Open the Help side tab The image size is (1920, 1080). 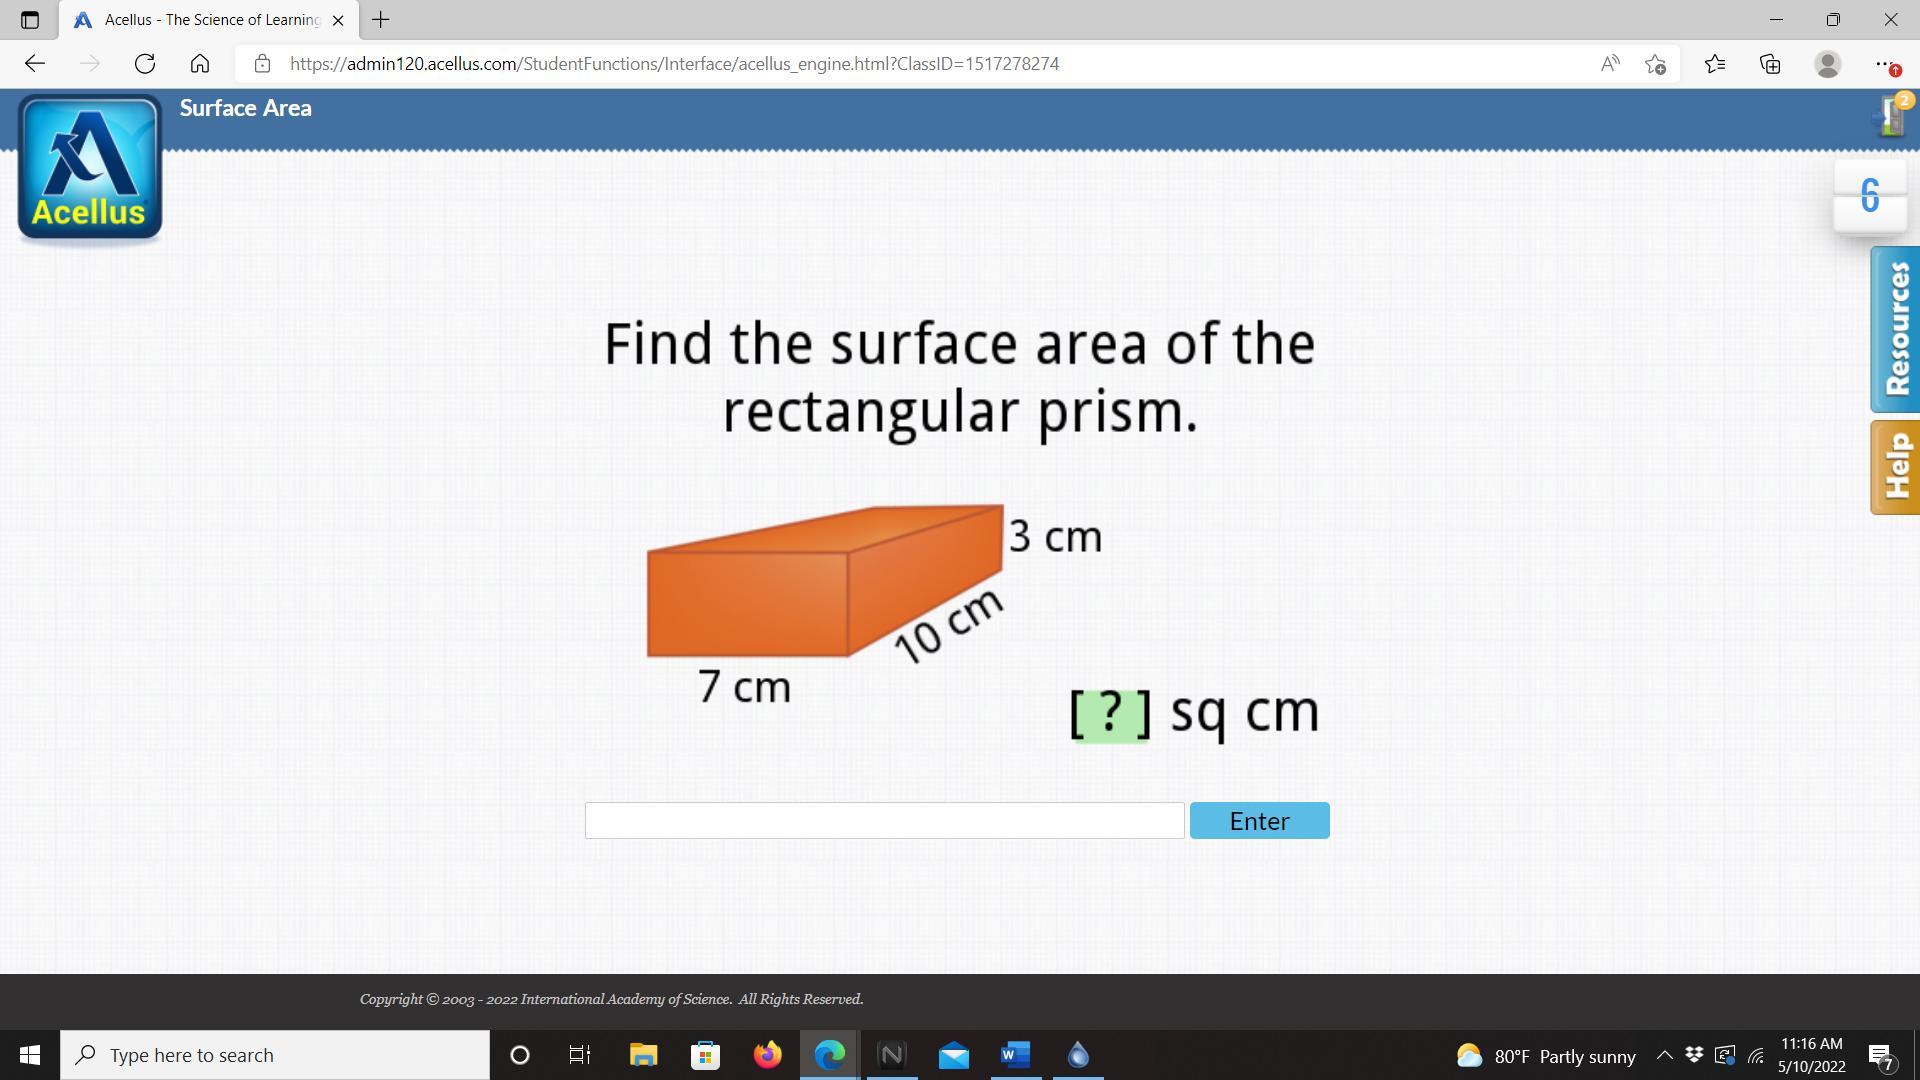coord(1895,467)
